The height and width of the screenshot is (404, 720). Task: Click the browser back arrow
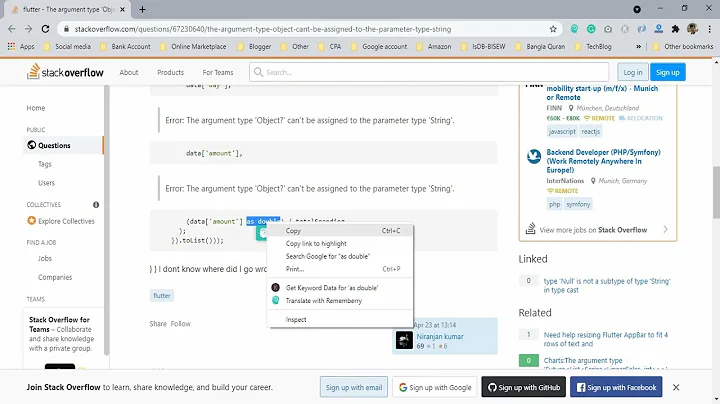point(11,29)
